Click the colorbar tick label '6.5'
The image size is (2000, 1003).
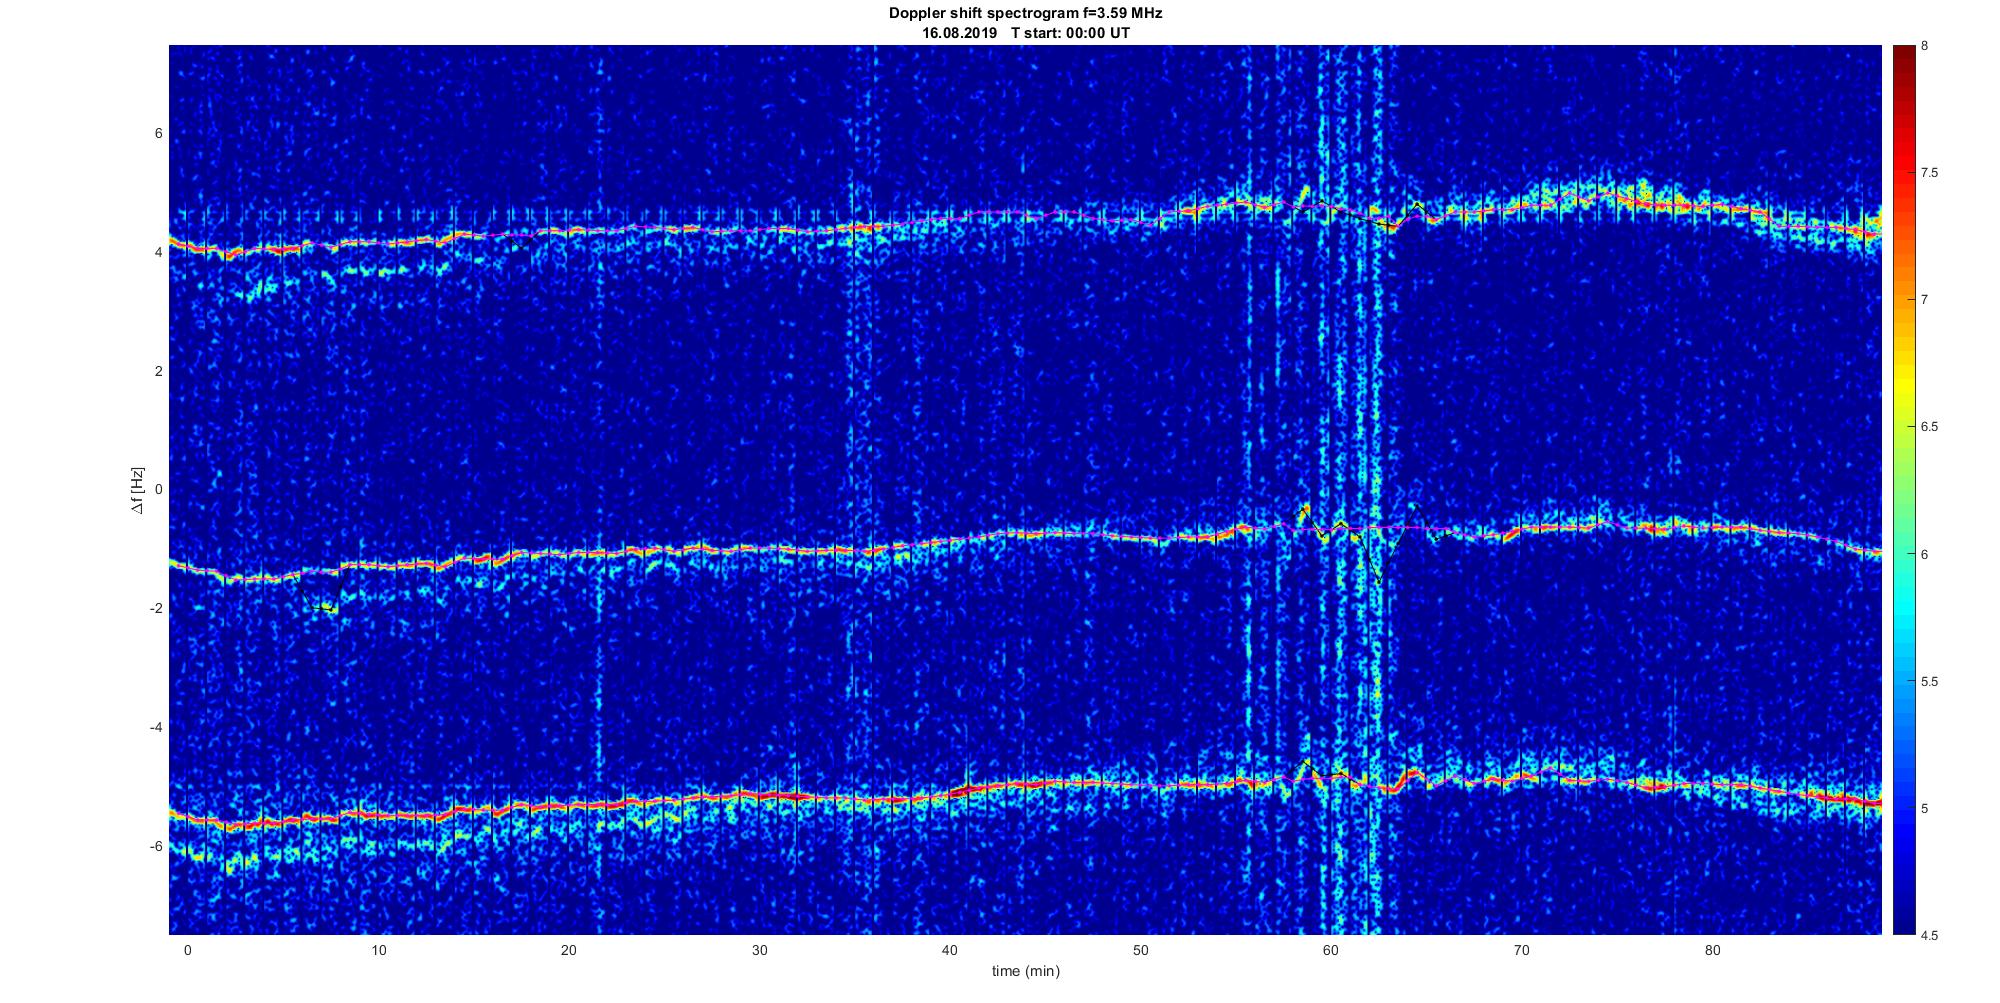tap(1929, 427)
